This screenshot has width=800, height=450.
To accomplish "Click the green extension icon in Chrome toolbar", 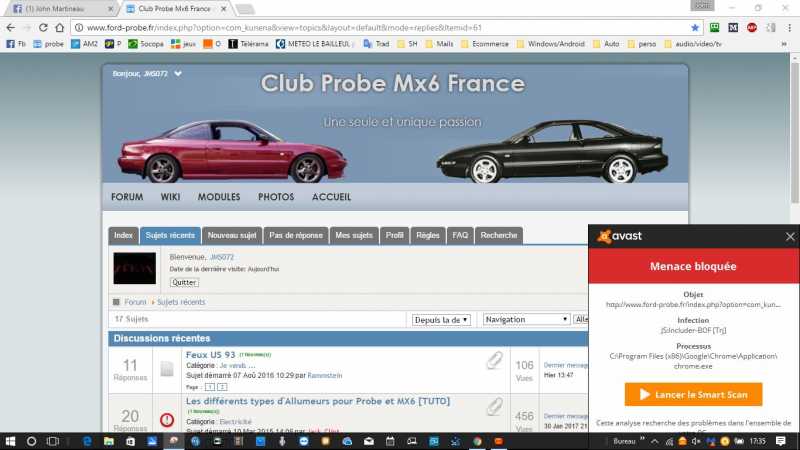I will [714, 28].
